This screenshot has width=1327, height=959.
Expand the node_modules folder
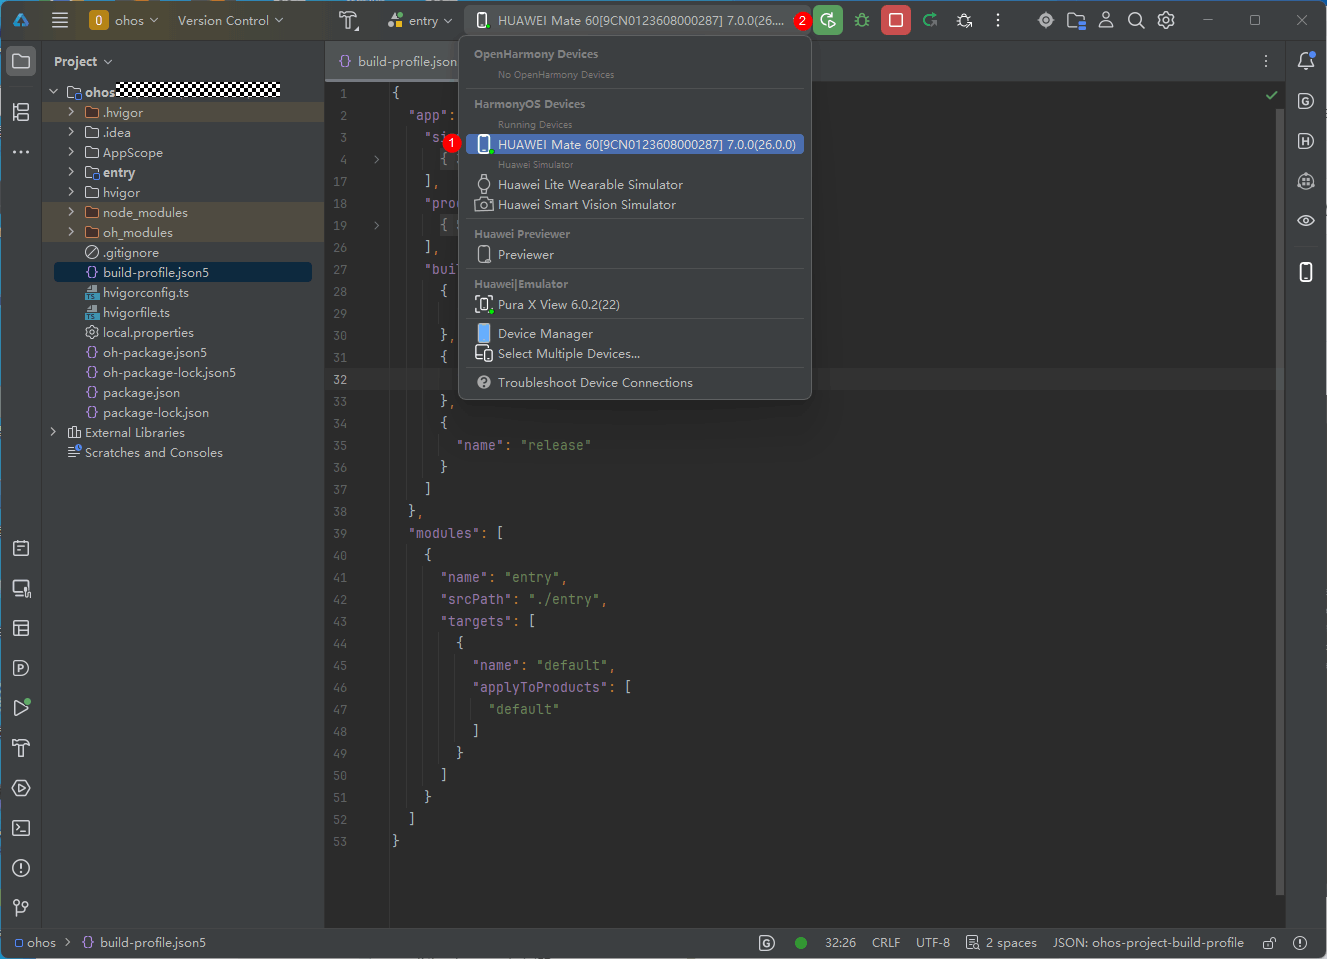71,212
